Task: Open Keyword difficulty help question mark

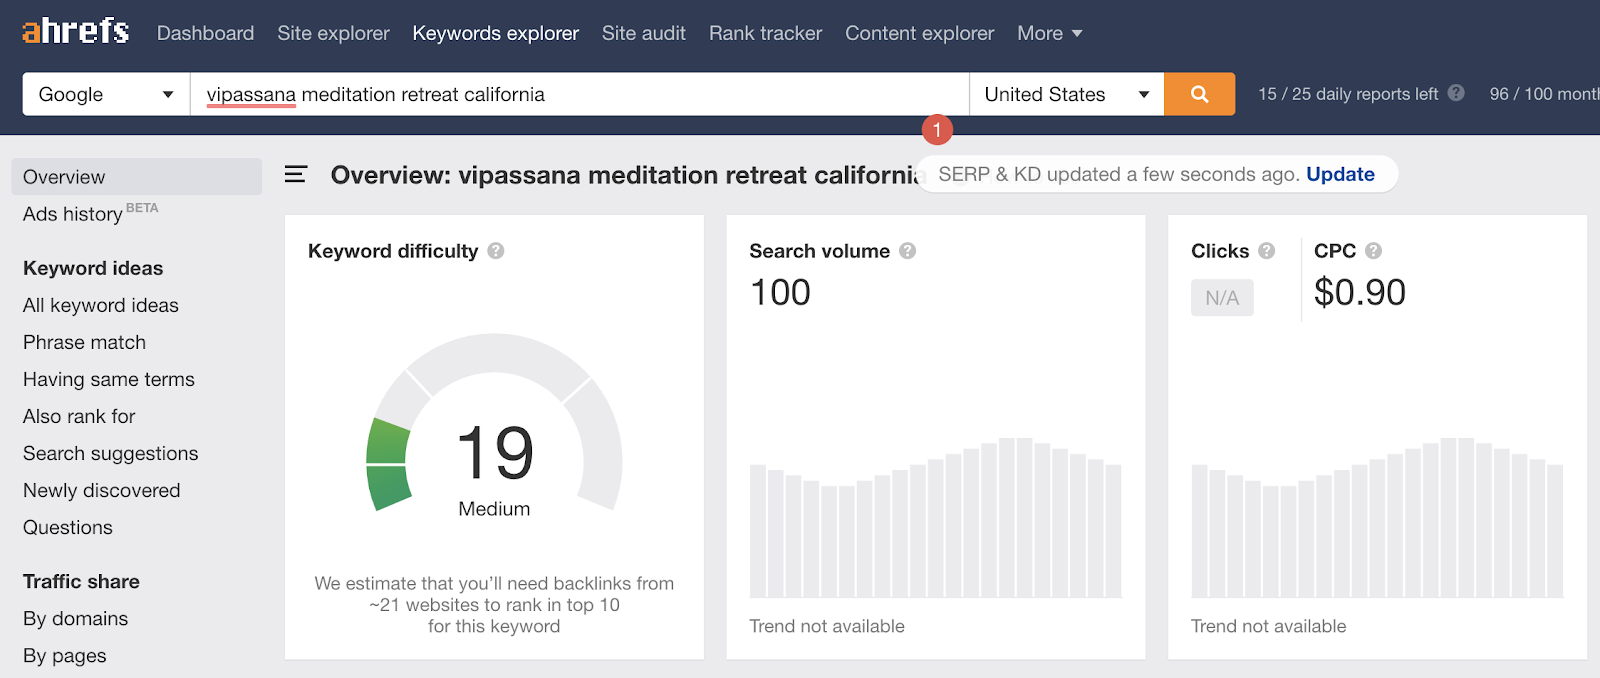Action: click(496, 251)
